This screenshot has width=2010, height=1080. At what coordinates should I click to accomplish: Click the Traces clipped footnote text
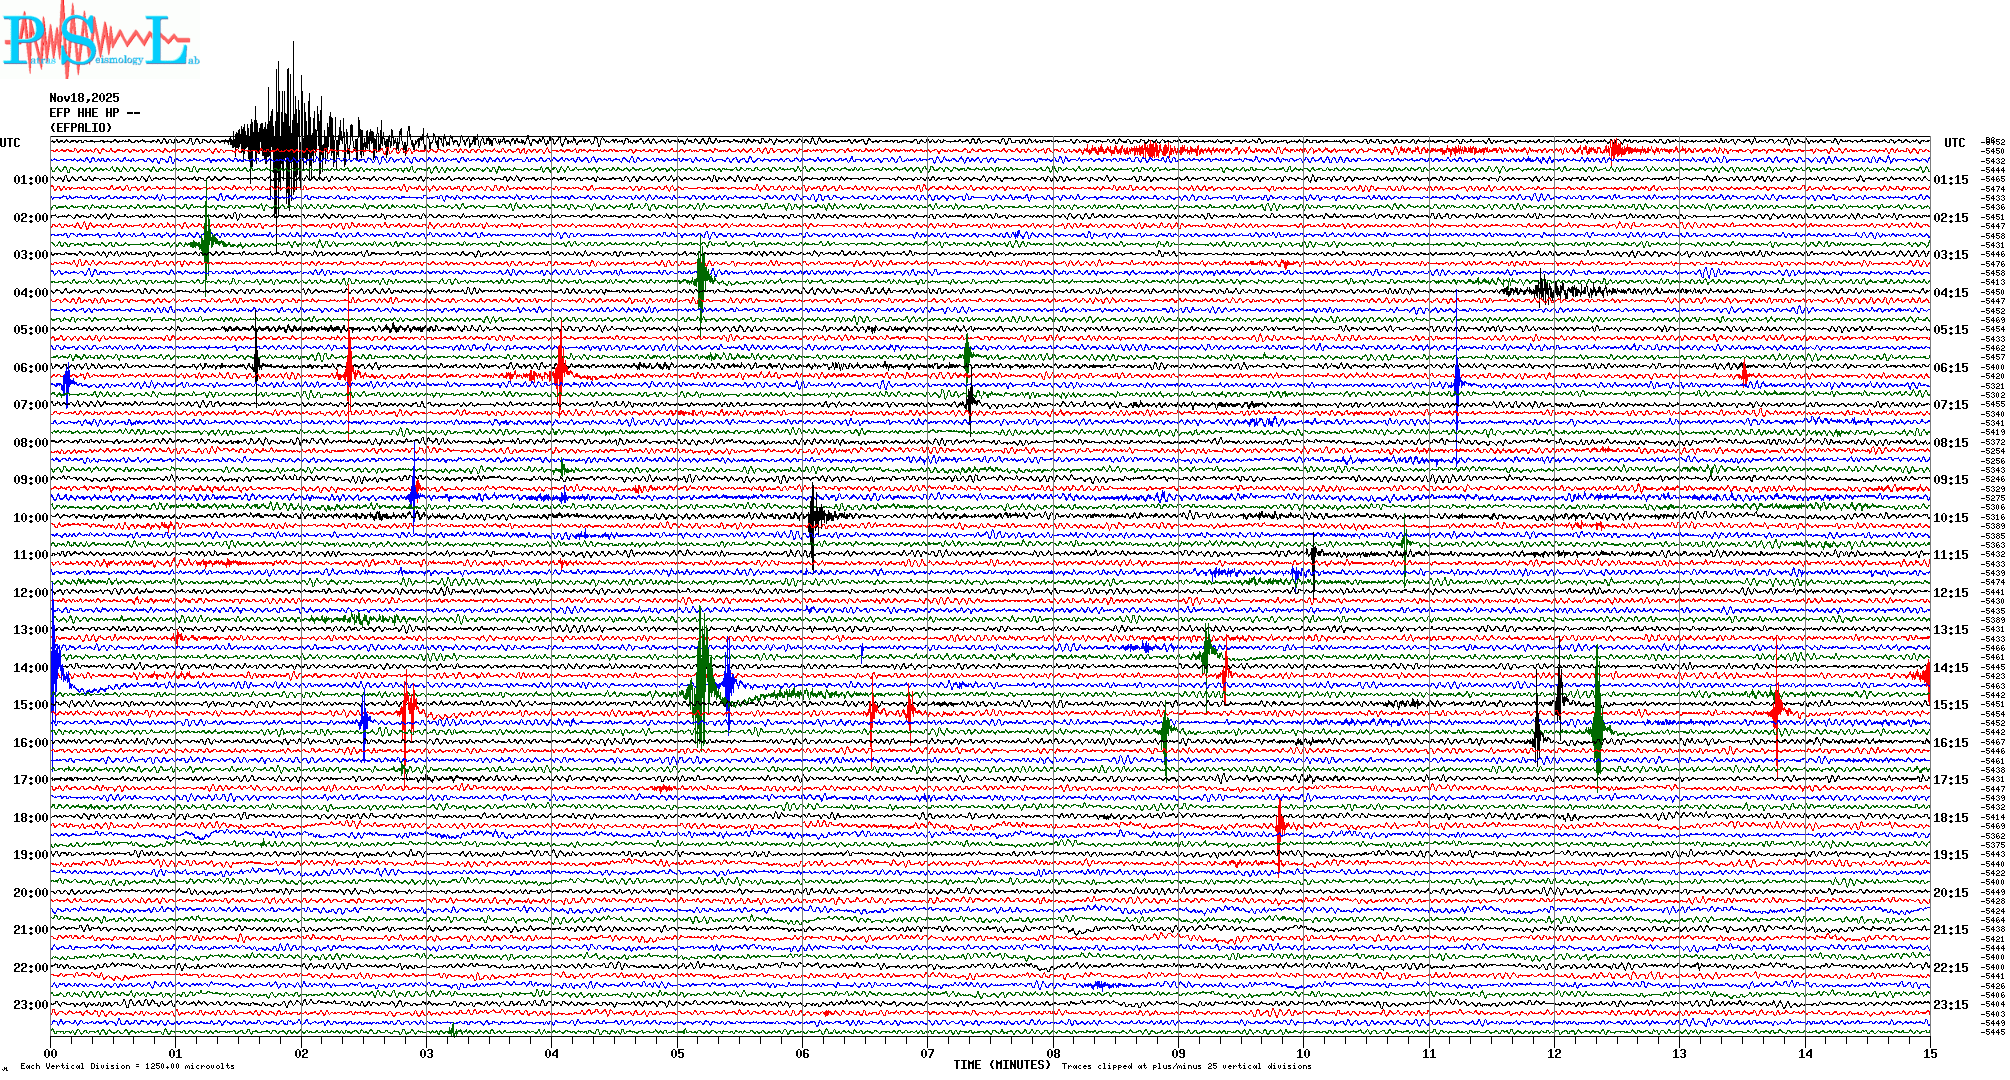click(1186, 1066)
